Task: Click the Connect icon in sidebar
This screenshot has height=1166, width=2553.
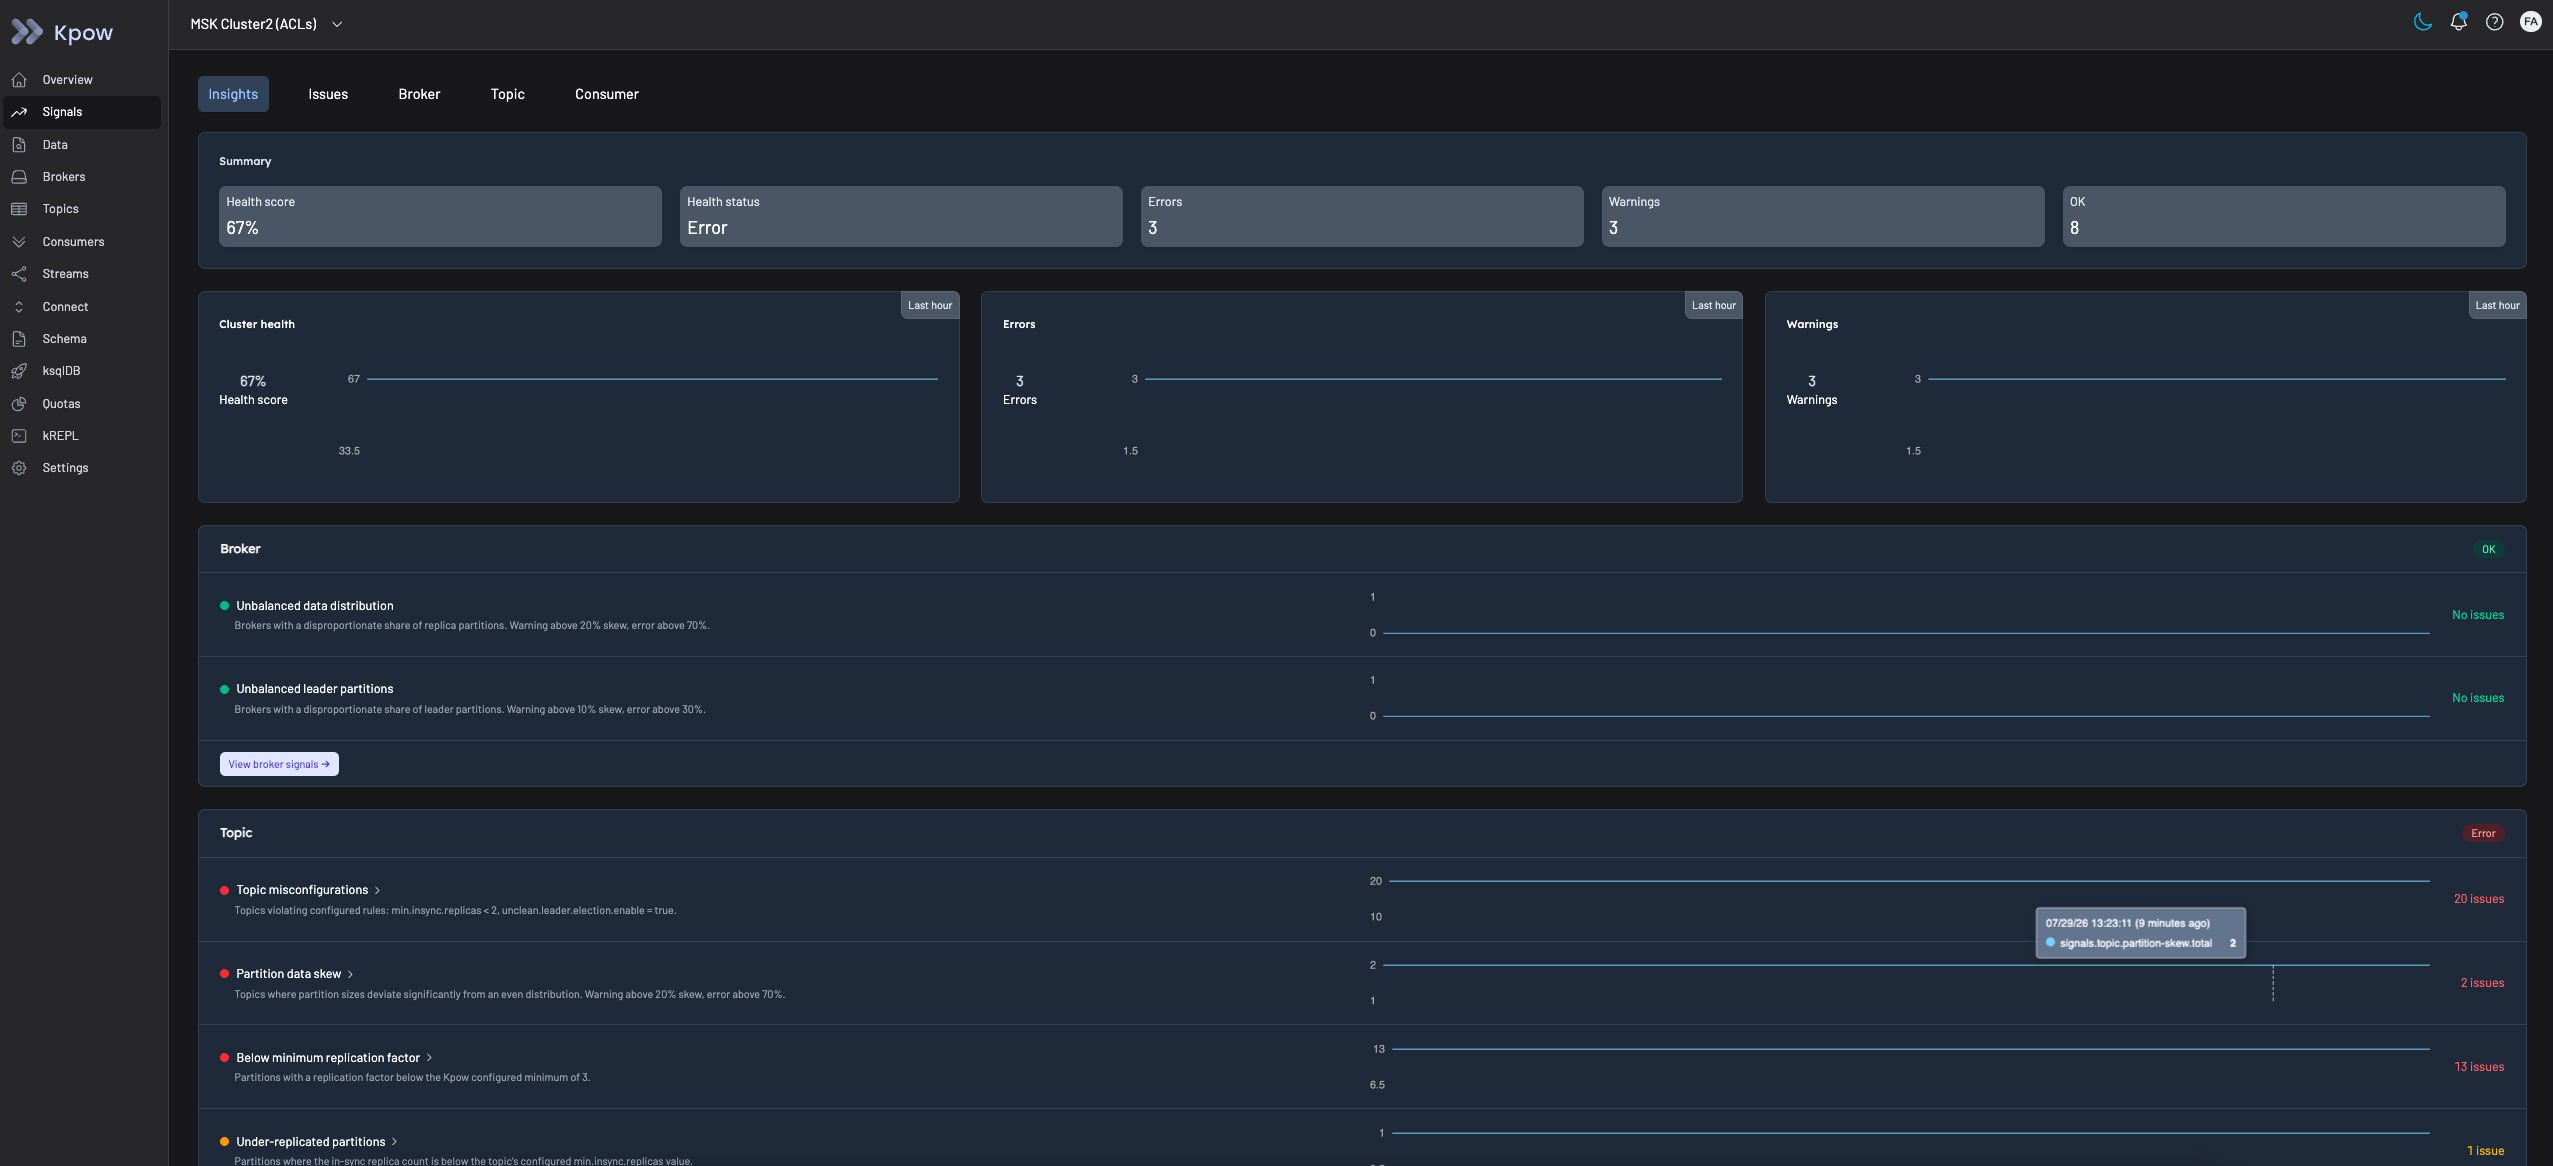Action: click(19, 307)
